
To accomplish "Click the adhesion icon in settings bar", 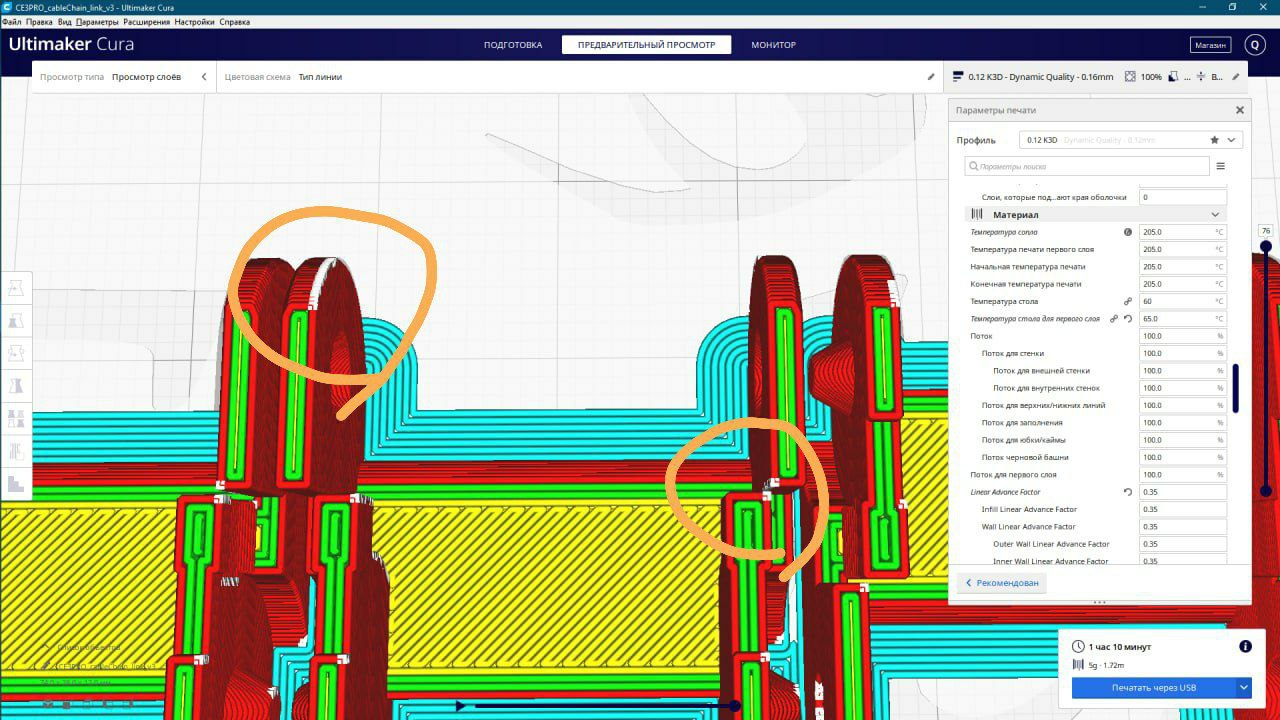I will (1201, 76).
